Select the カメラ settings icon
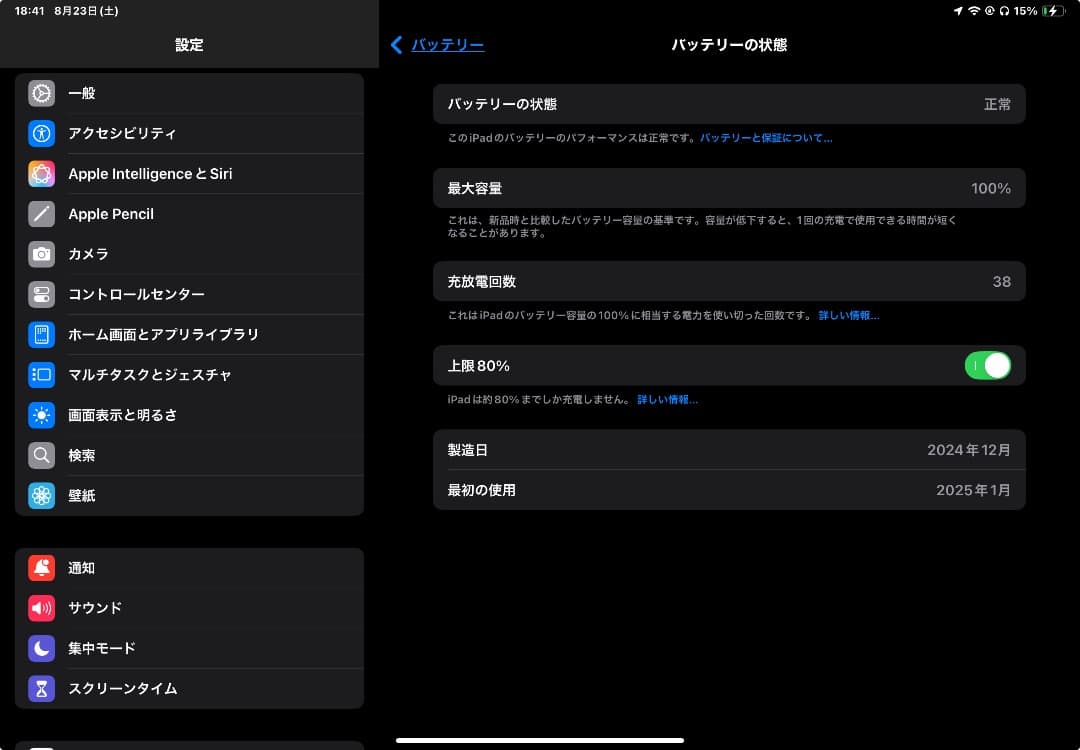1080x750 pixels. coord(42,253)
